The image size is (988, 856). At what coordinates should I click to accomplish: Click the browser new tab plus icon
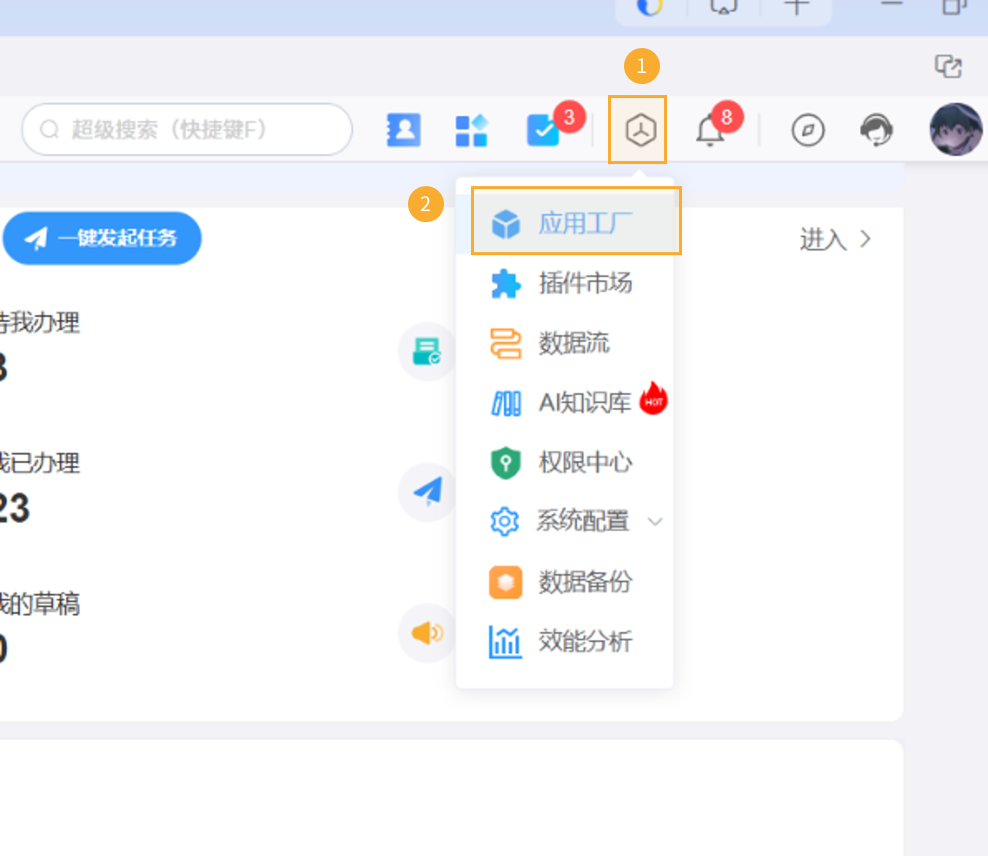click(x=796, y=6)
